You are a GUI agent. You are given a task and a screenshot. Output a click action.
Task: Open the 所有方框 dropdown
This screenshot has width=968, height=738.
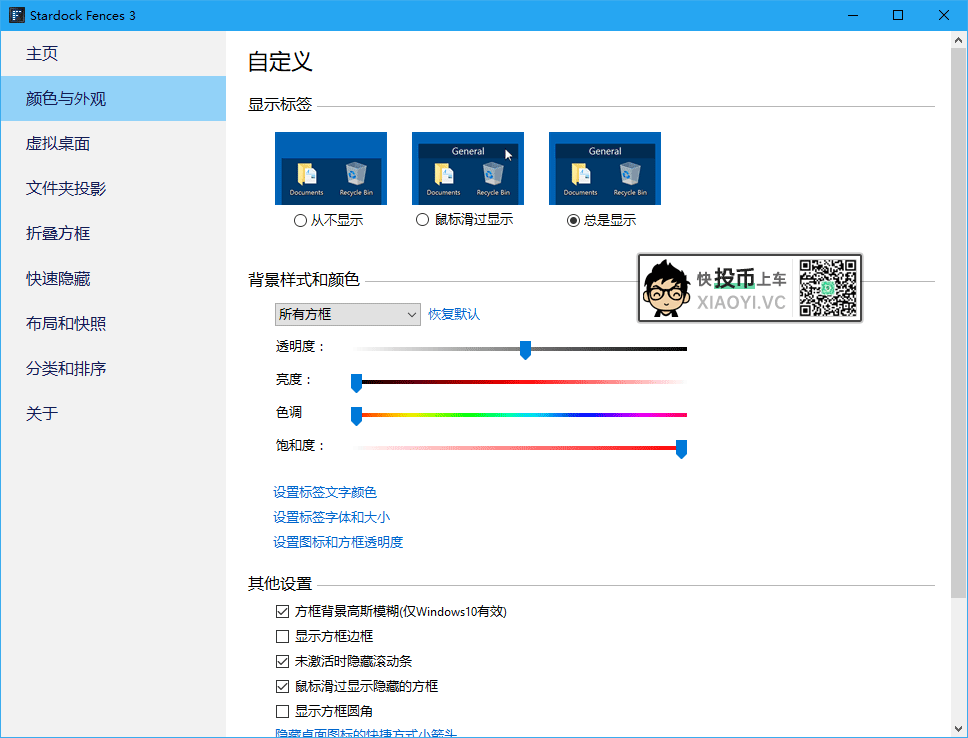click(348, 314)
